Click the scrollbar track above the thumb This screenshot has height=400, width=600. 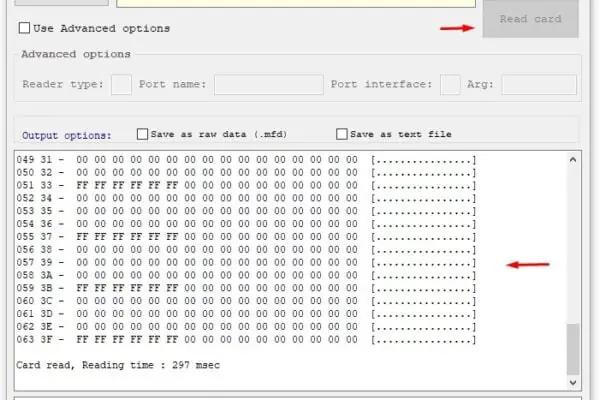click(x=573, y=245)
